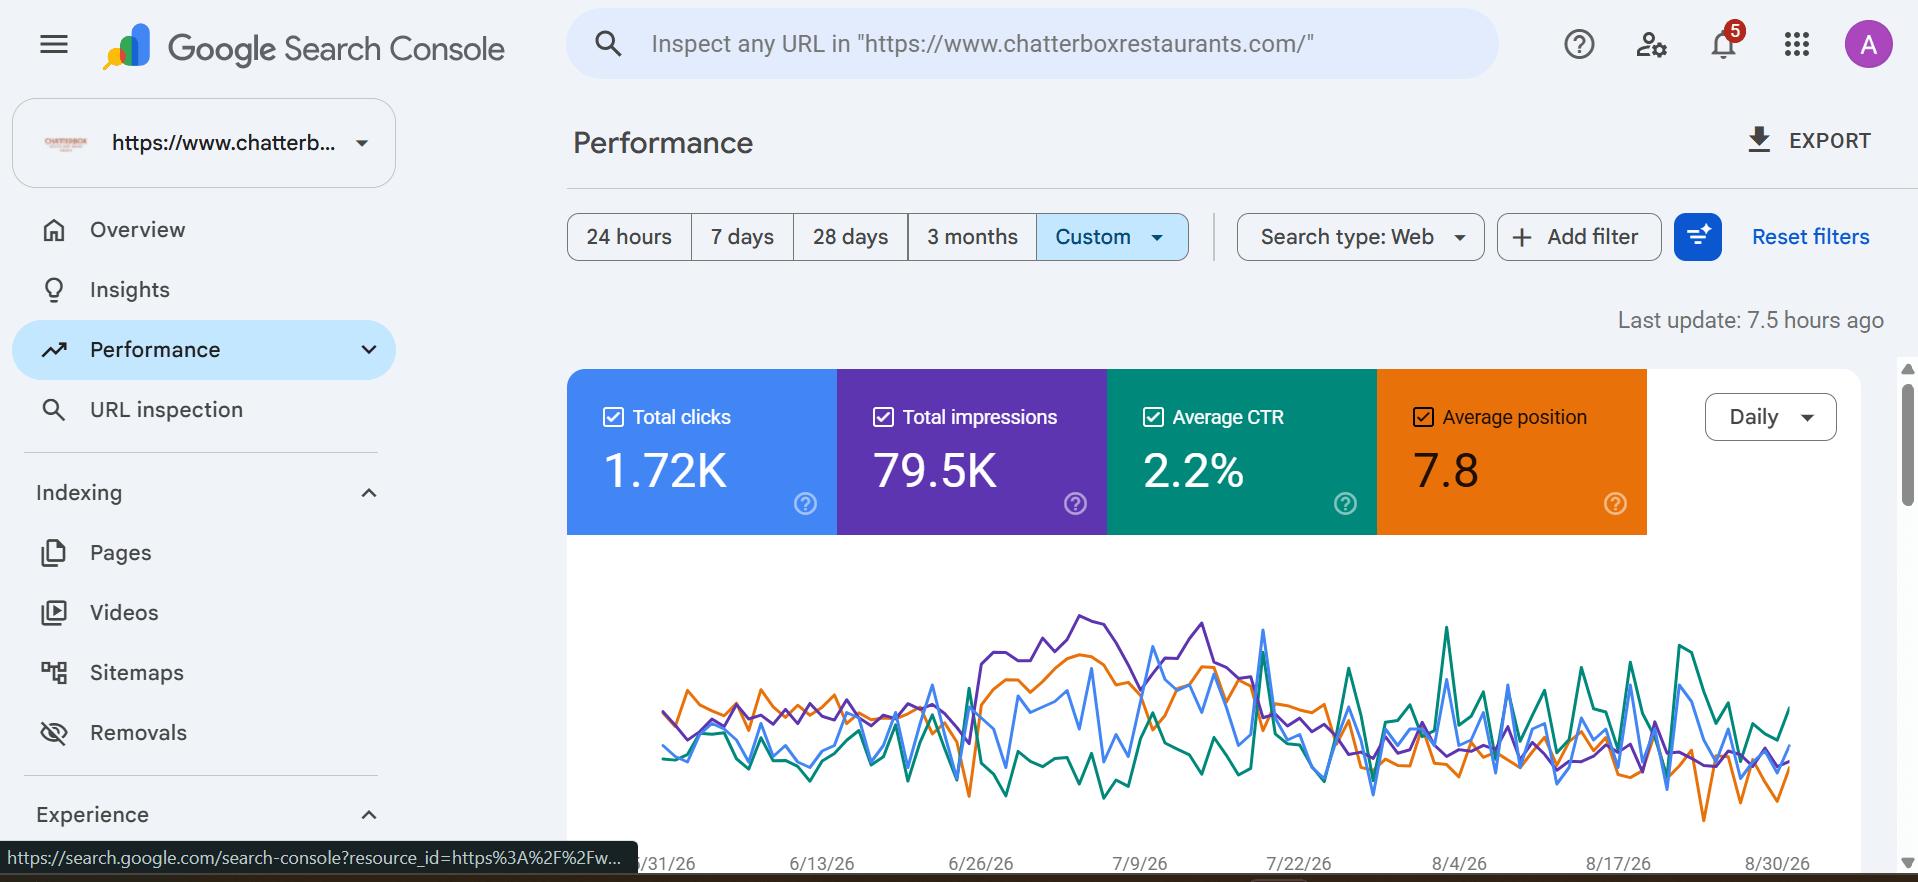Click the Performance page heading
Viewport: 1918px width, 882px height.
663,143
